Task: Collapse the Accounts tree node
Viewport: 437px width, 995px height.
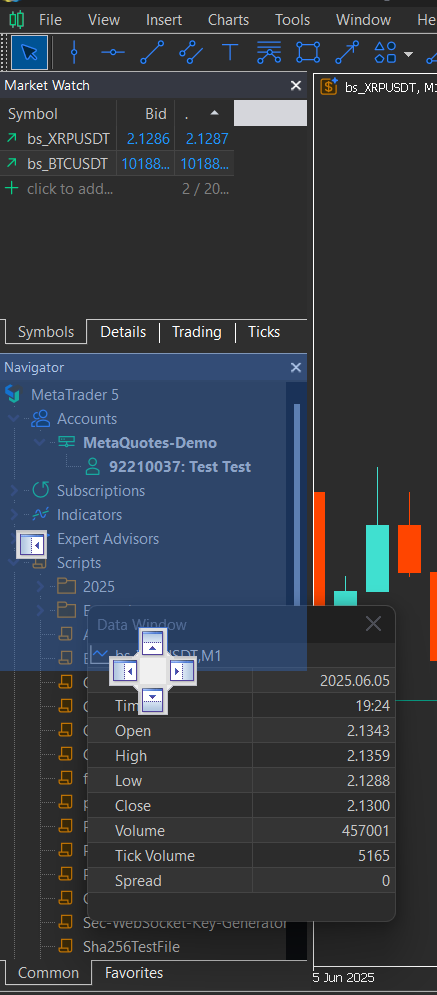Action: point(14,418)
